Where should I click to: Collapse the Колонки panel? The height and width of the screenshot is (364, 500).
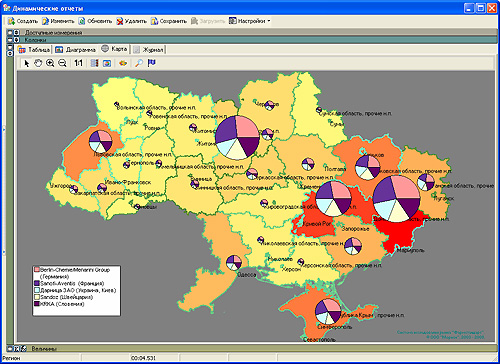tap(10, 40)
